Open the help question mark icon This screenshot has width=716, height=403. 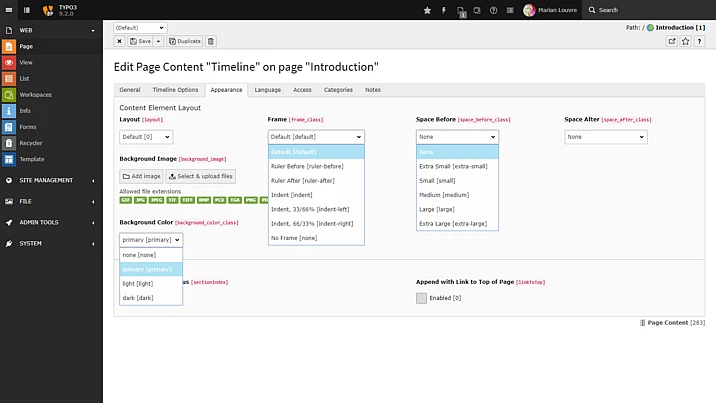coord(494,10)
